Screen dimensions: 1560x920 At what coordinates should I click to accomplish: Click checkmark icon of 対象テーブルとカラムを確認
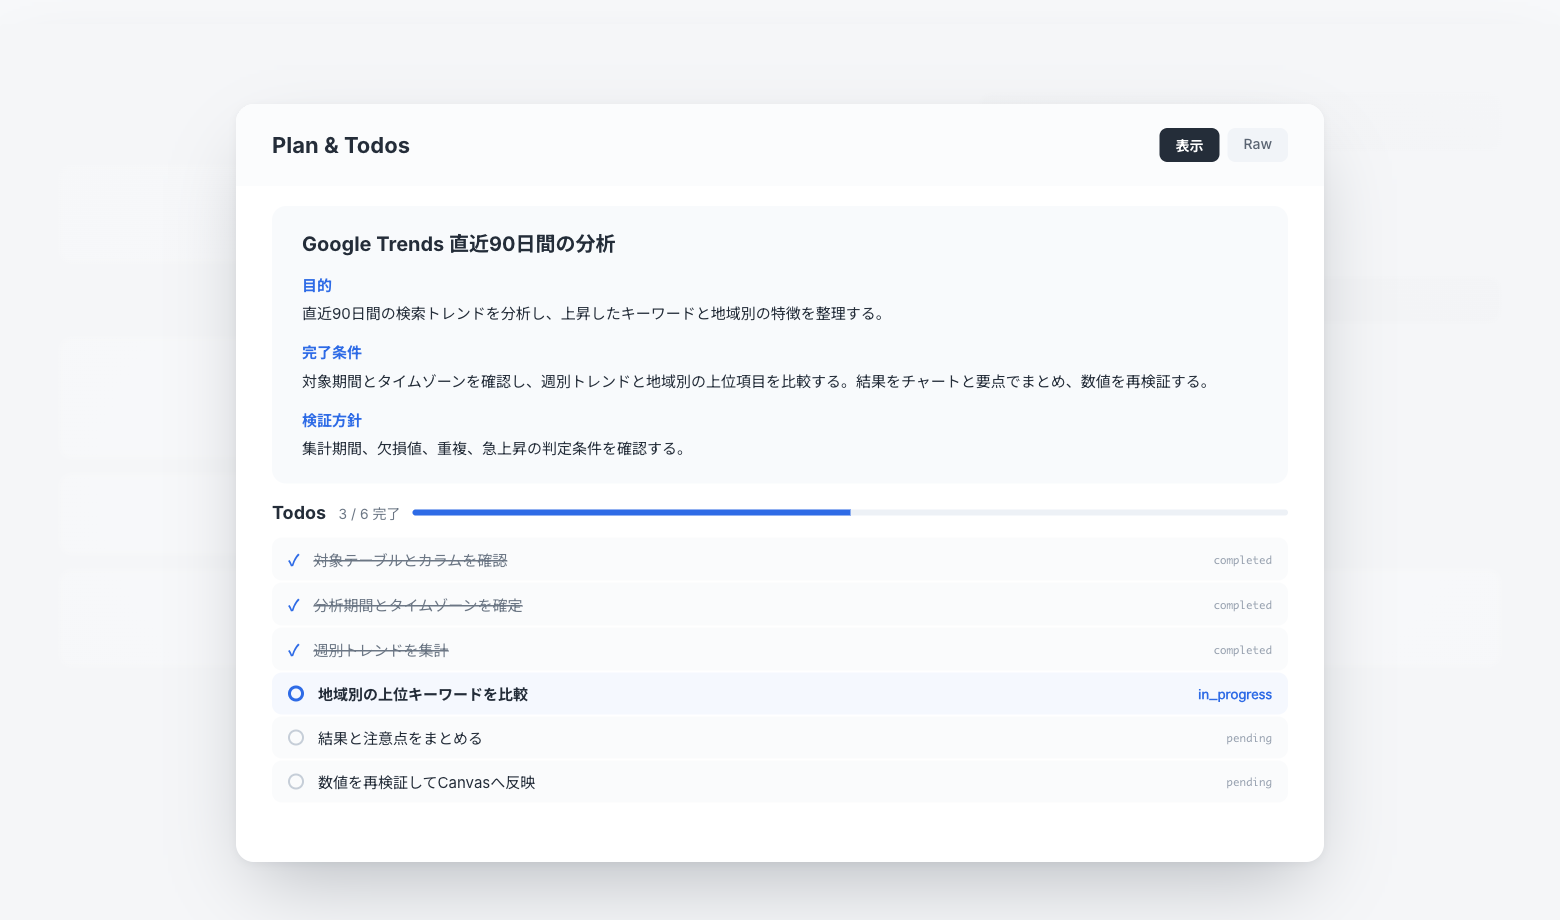(x=293, y=561)
